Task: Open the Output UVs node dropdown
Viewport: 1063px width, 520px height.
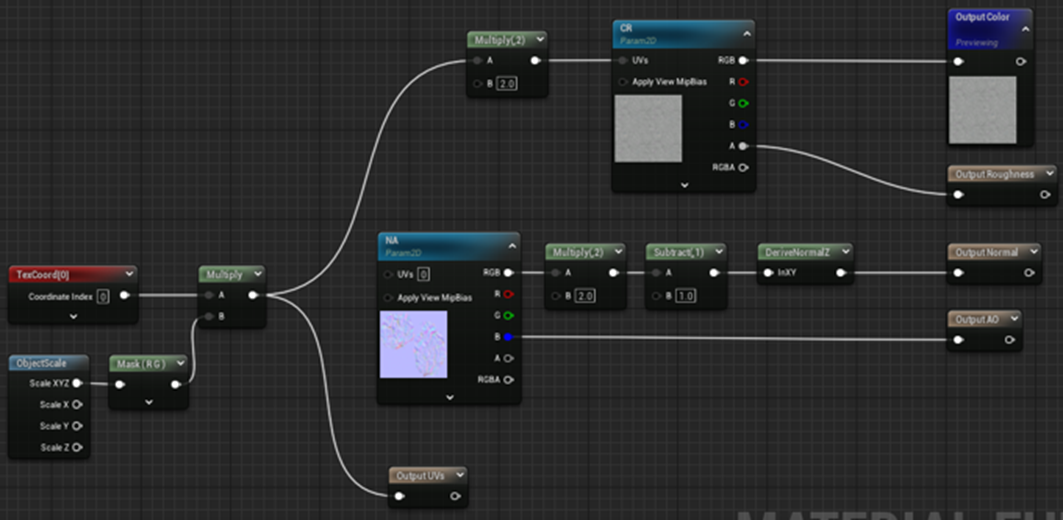Action: (460, 475)
